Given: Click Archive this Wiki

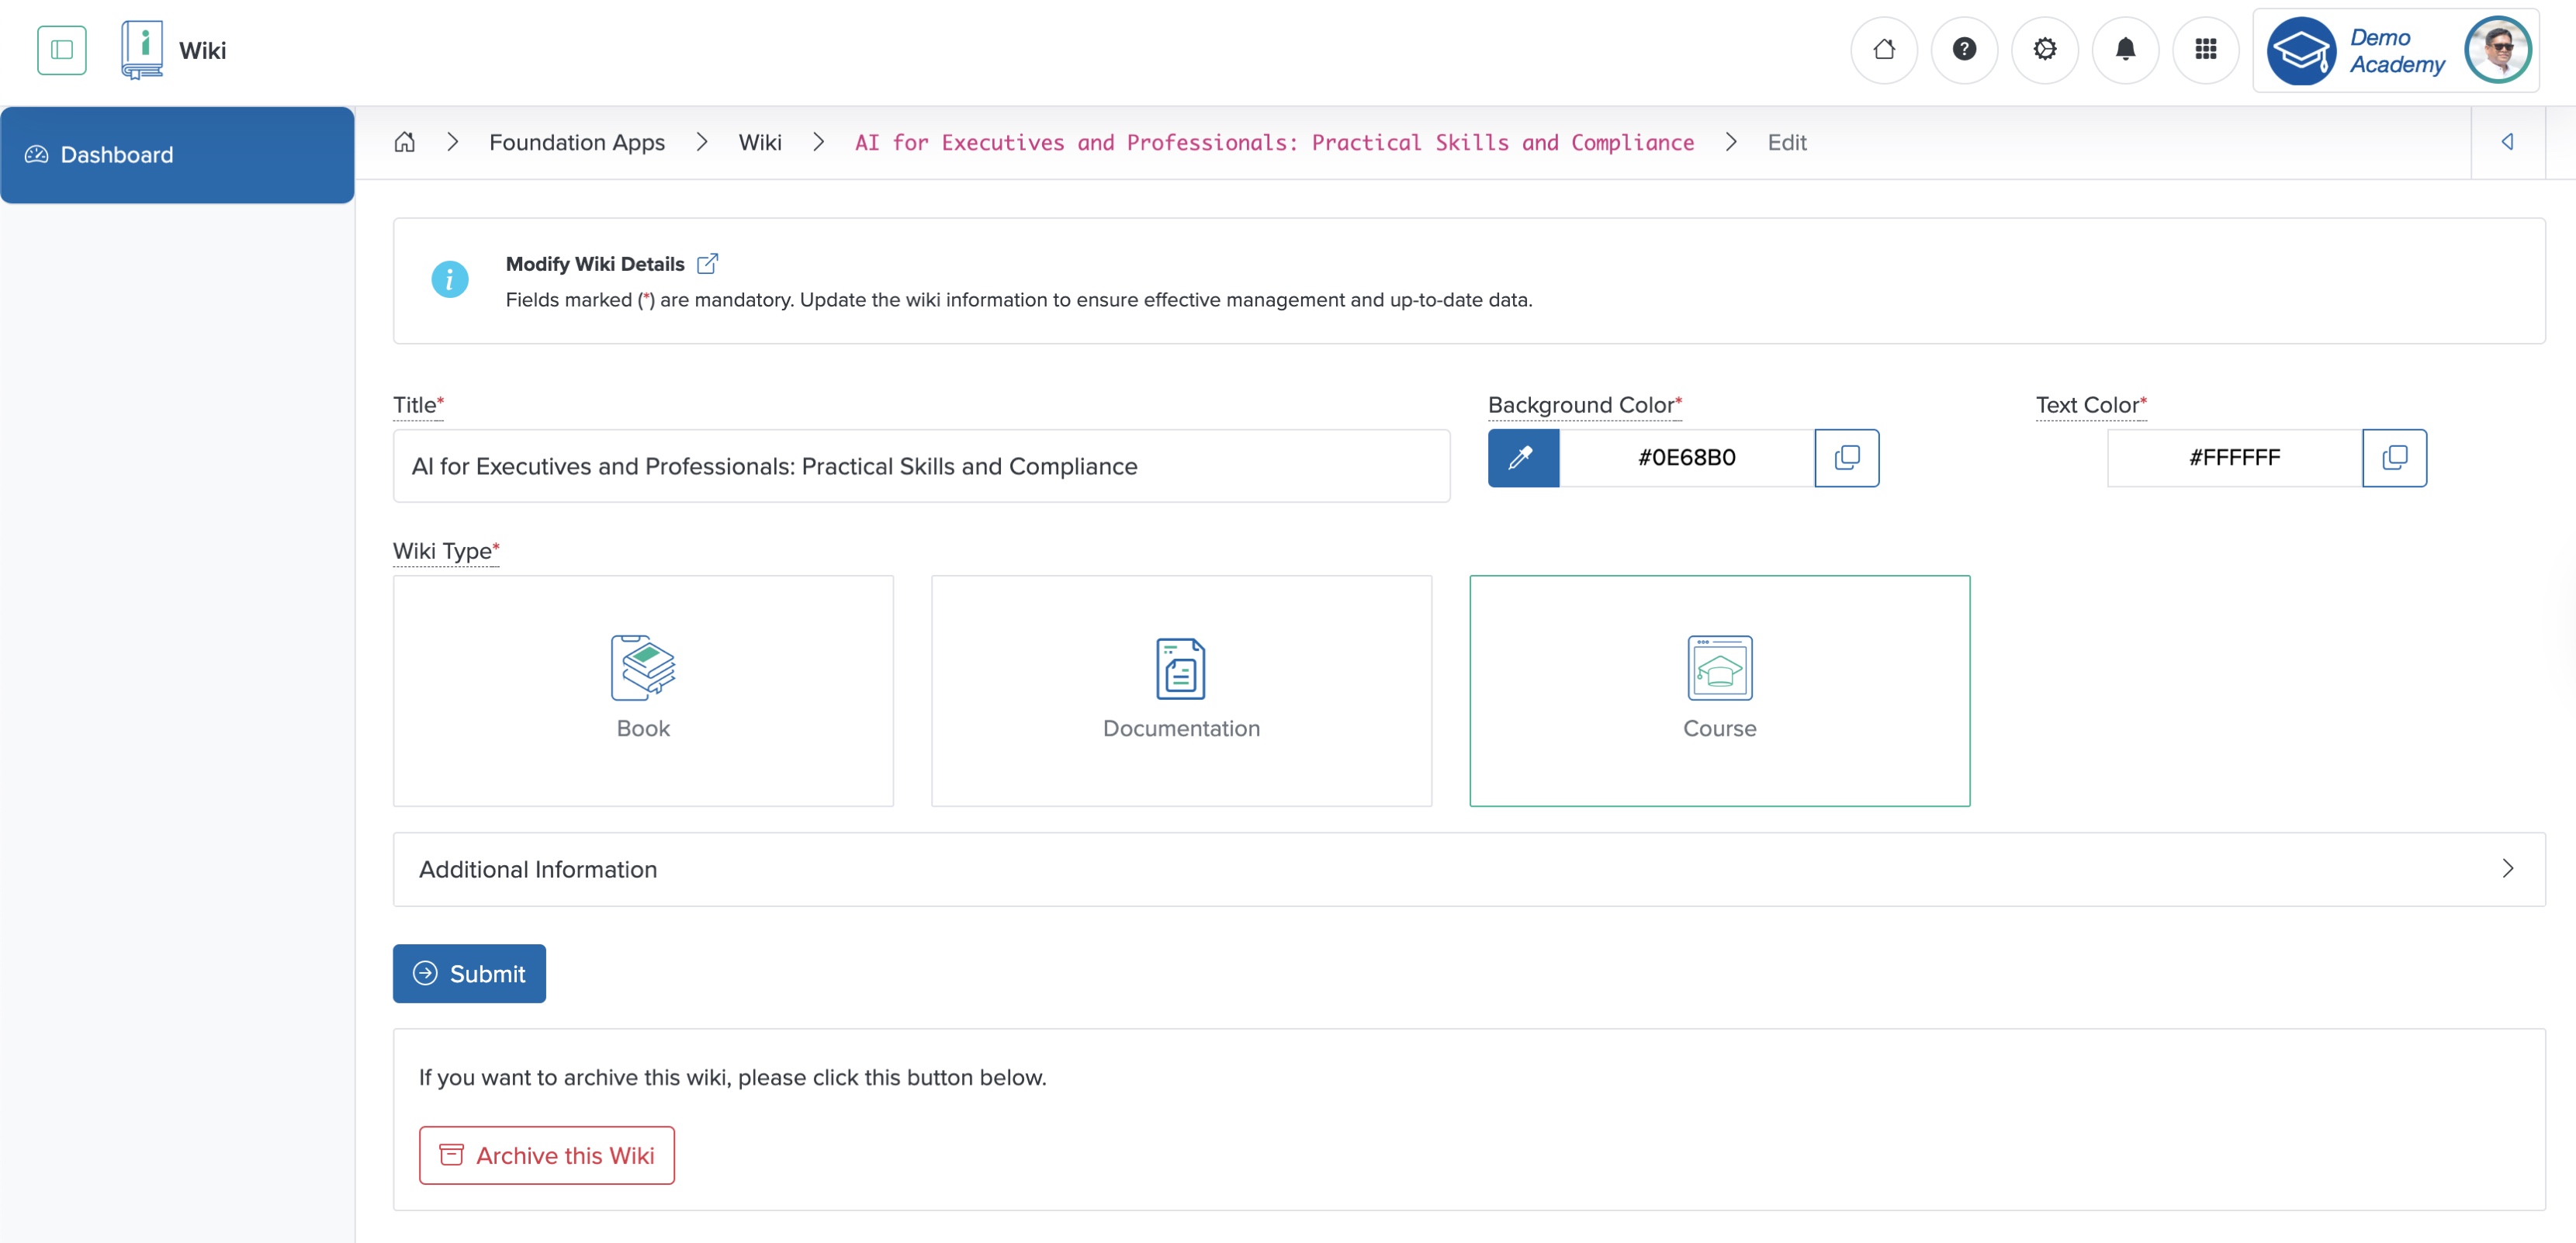Looking at the screenshot, I should 546,1155.
